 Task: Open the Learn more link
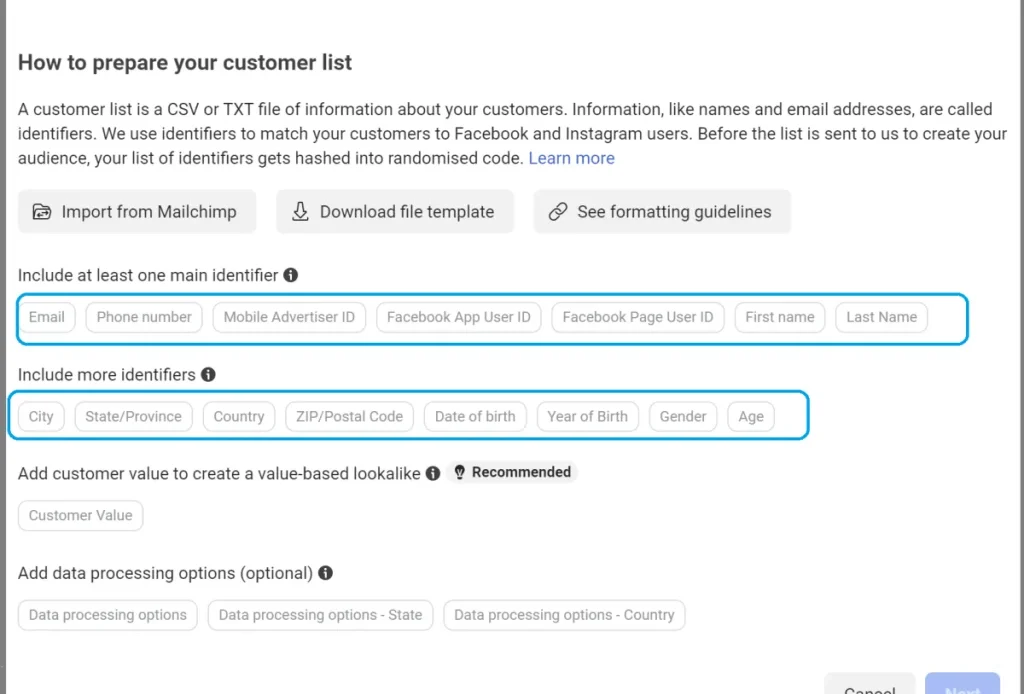coord(571,158)
